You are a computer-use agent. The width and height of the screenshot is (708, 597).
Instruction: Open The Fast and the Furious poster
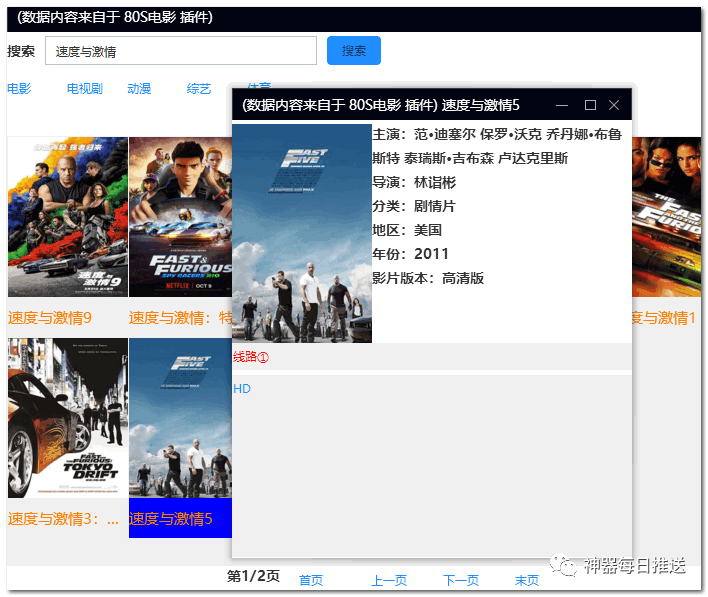666,217
